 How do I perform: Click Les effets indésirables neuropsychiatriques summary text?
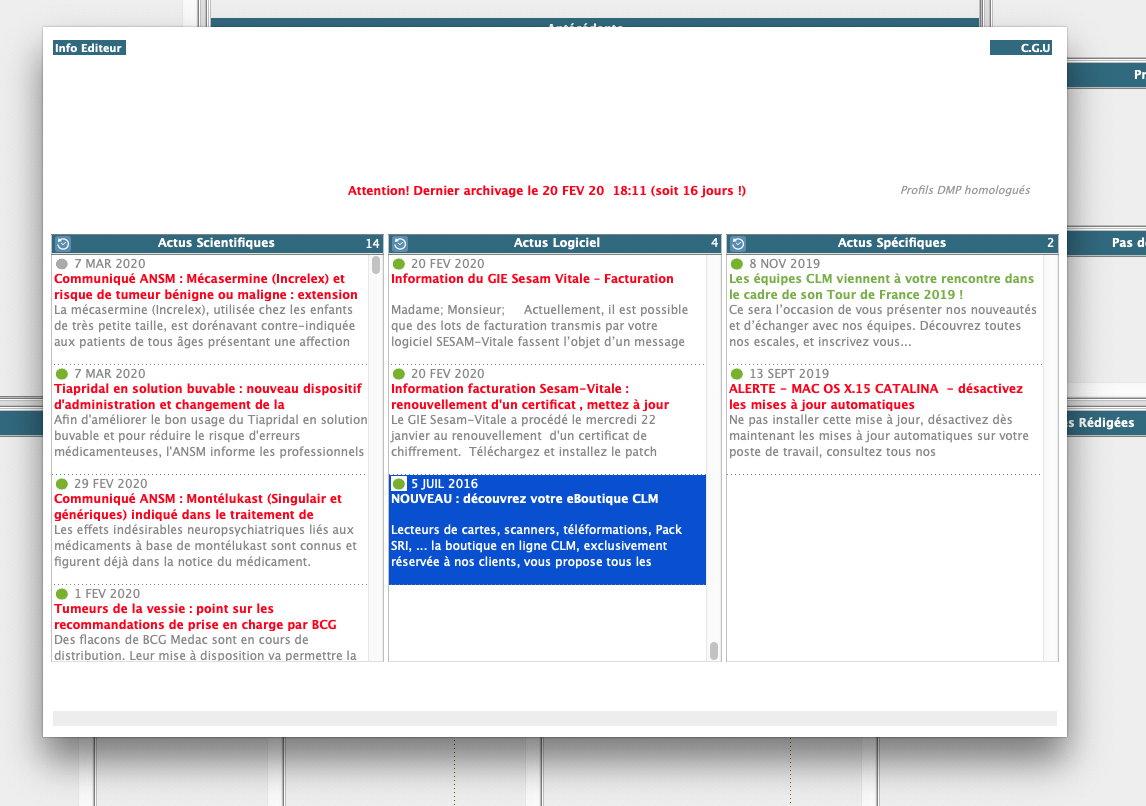point(205,546)
